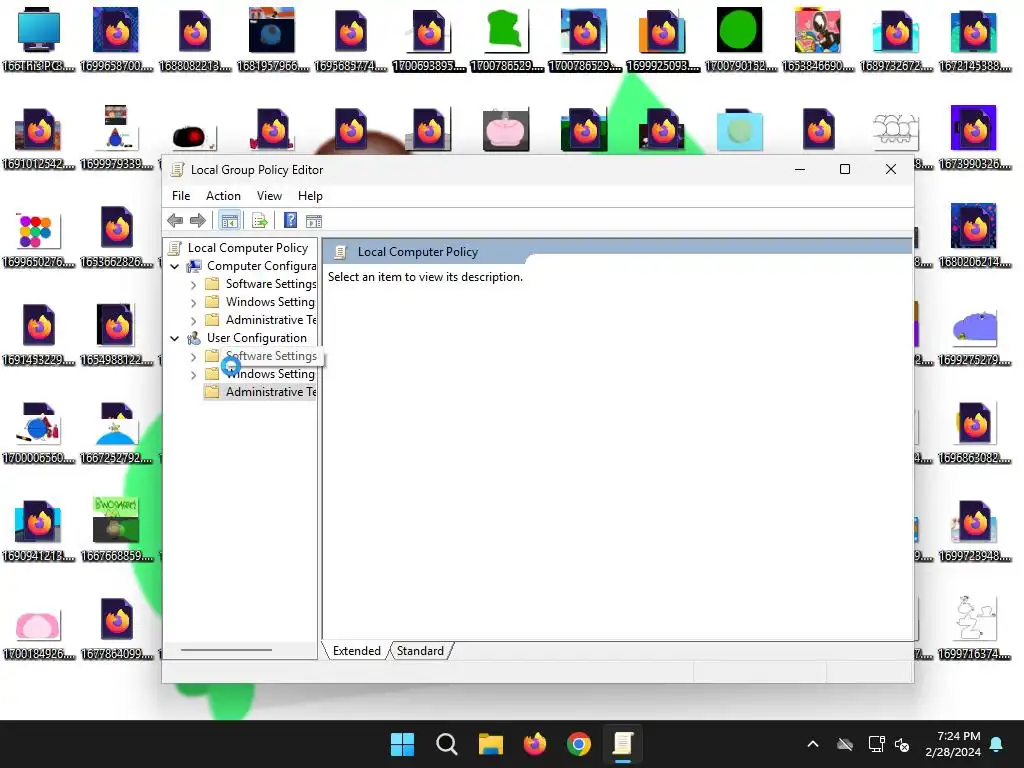Collapse the Computer Configuration node
Viewport: 1024px width, 768px height.
[x=174, y=266]
